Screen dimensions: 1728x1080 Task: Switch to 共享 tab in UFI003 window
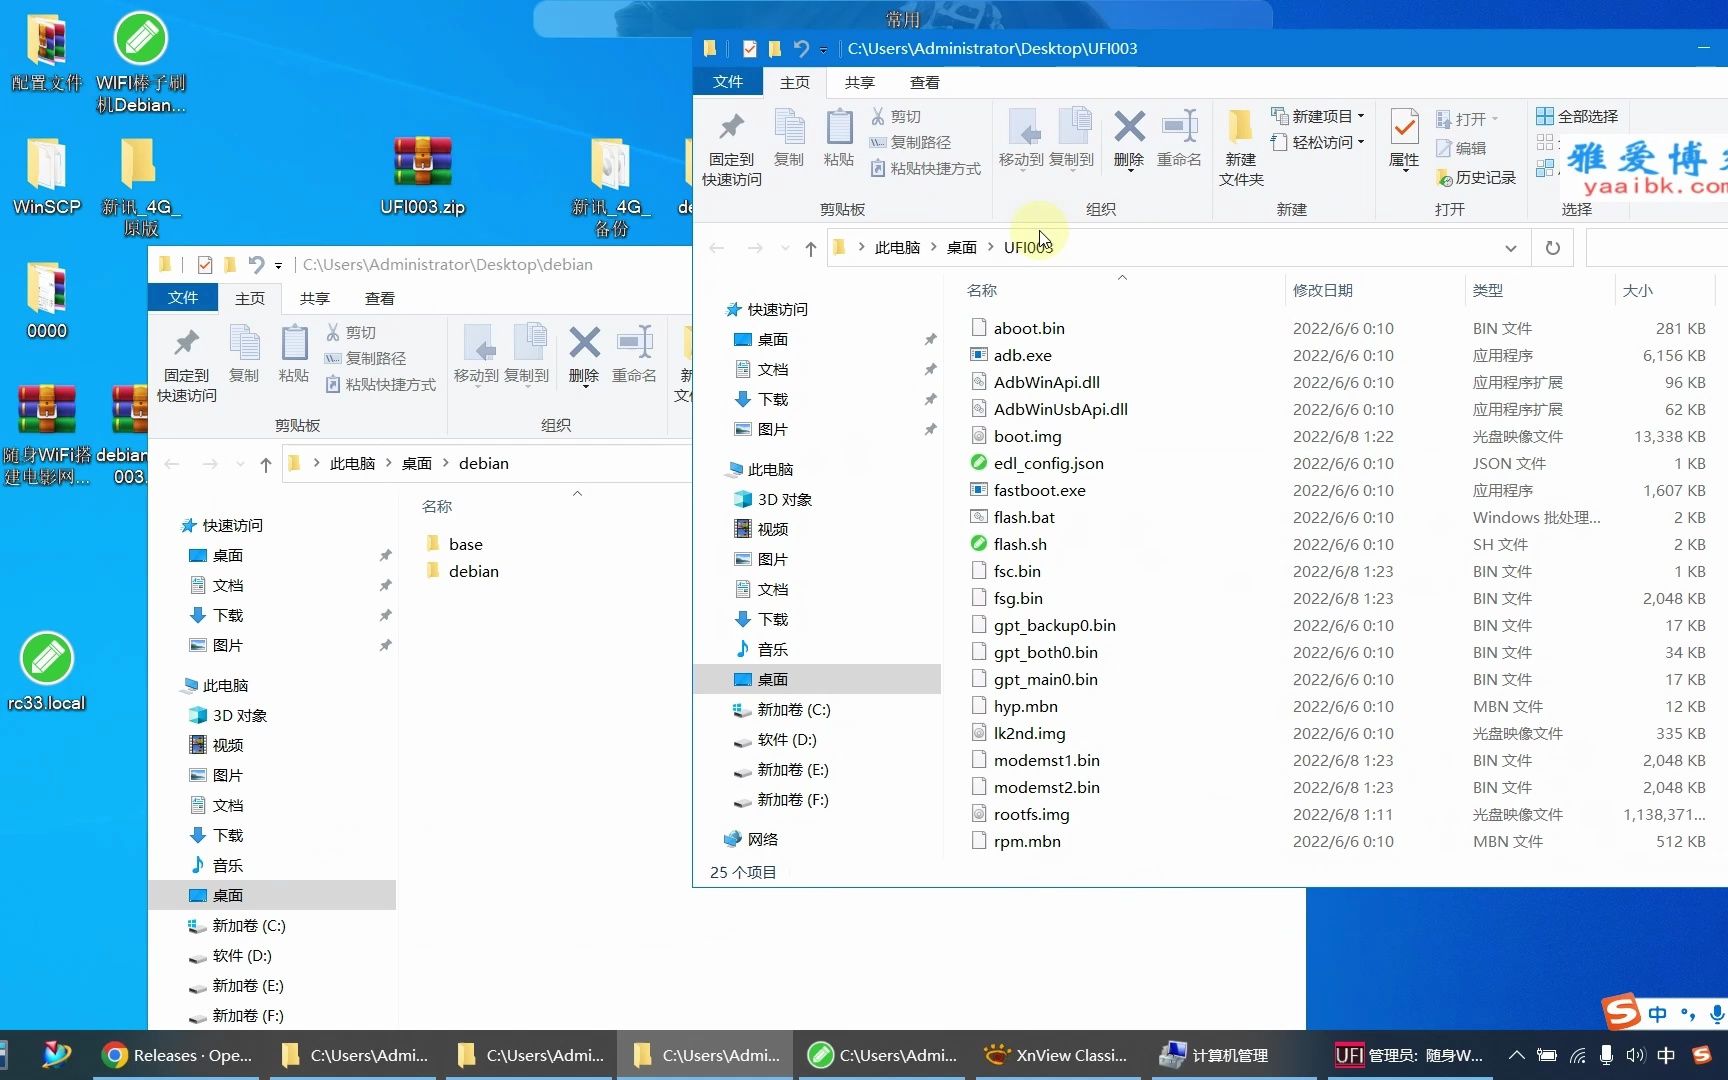coord(859,82)
